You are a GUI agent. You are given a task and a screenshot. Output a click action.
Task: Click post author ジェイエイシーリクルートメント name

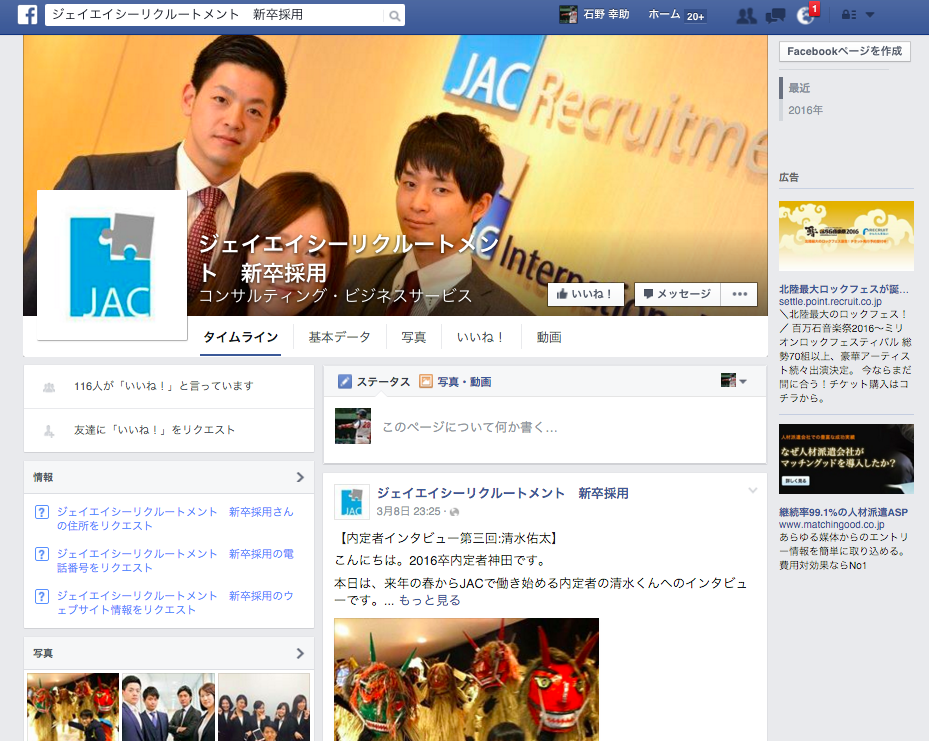[x=503, y=493]
